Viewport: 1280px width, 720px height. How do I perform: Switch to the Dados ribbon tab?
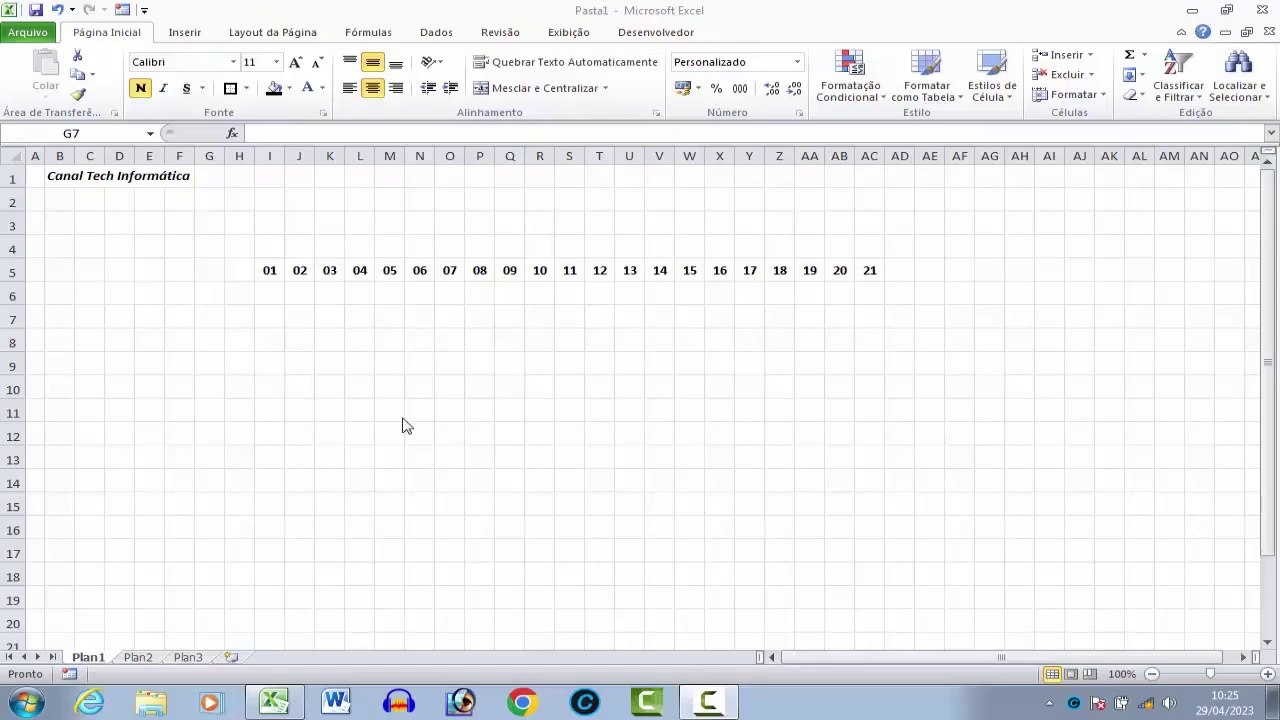pos(436,32)
